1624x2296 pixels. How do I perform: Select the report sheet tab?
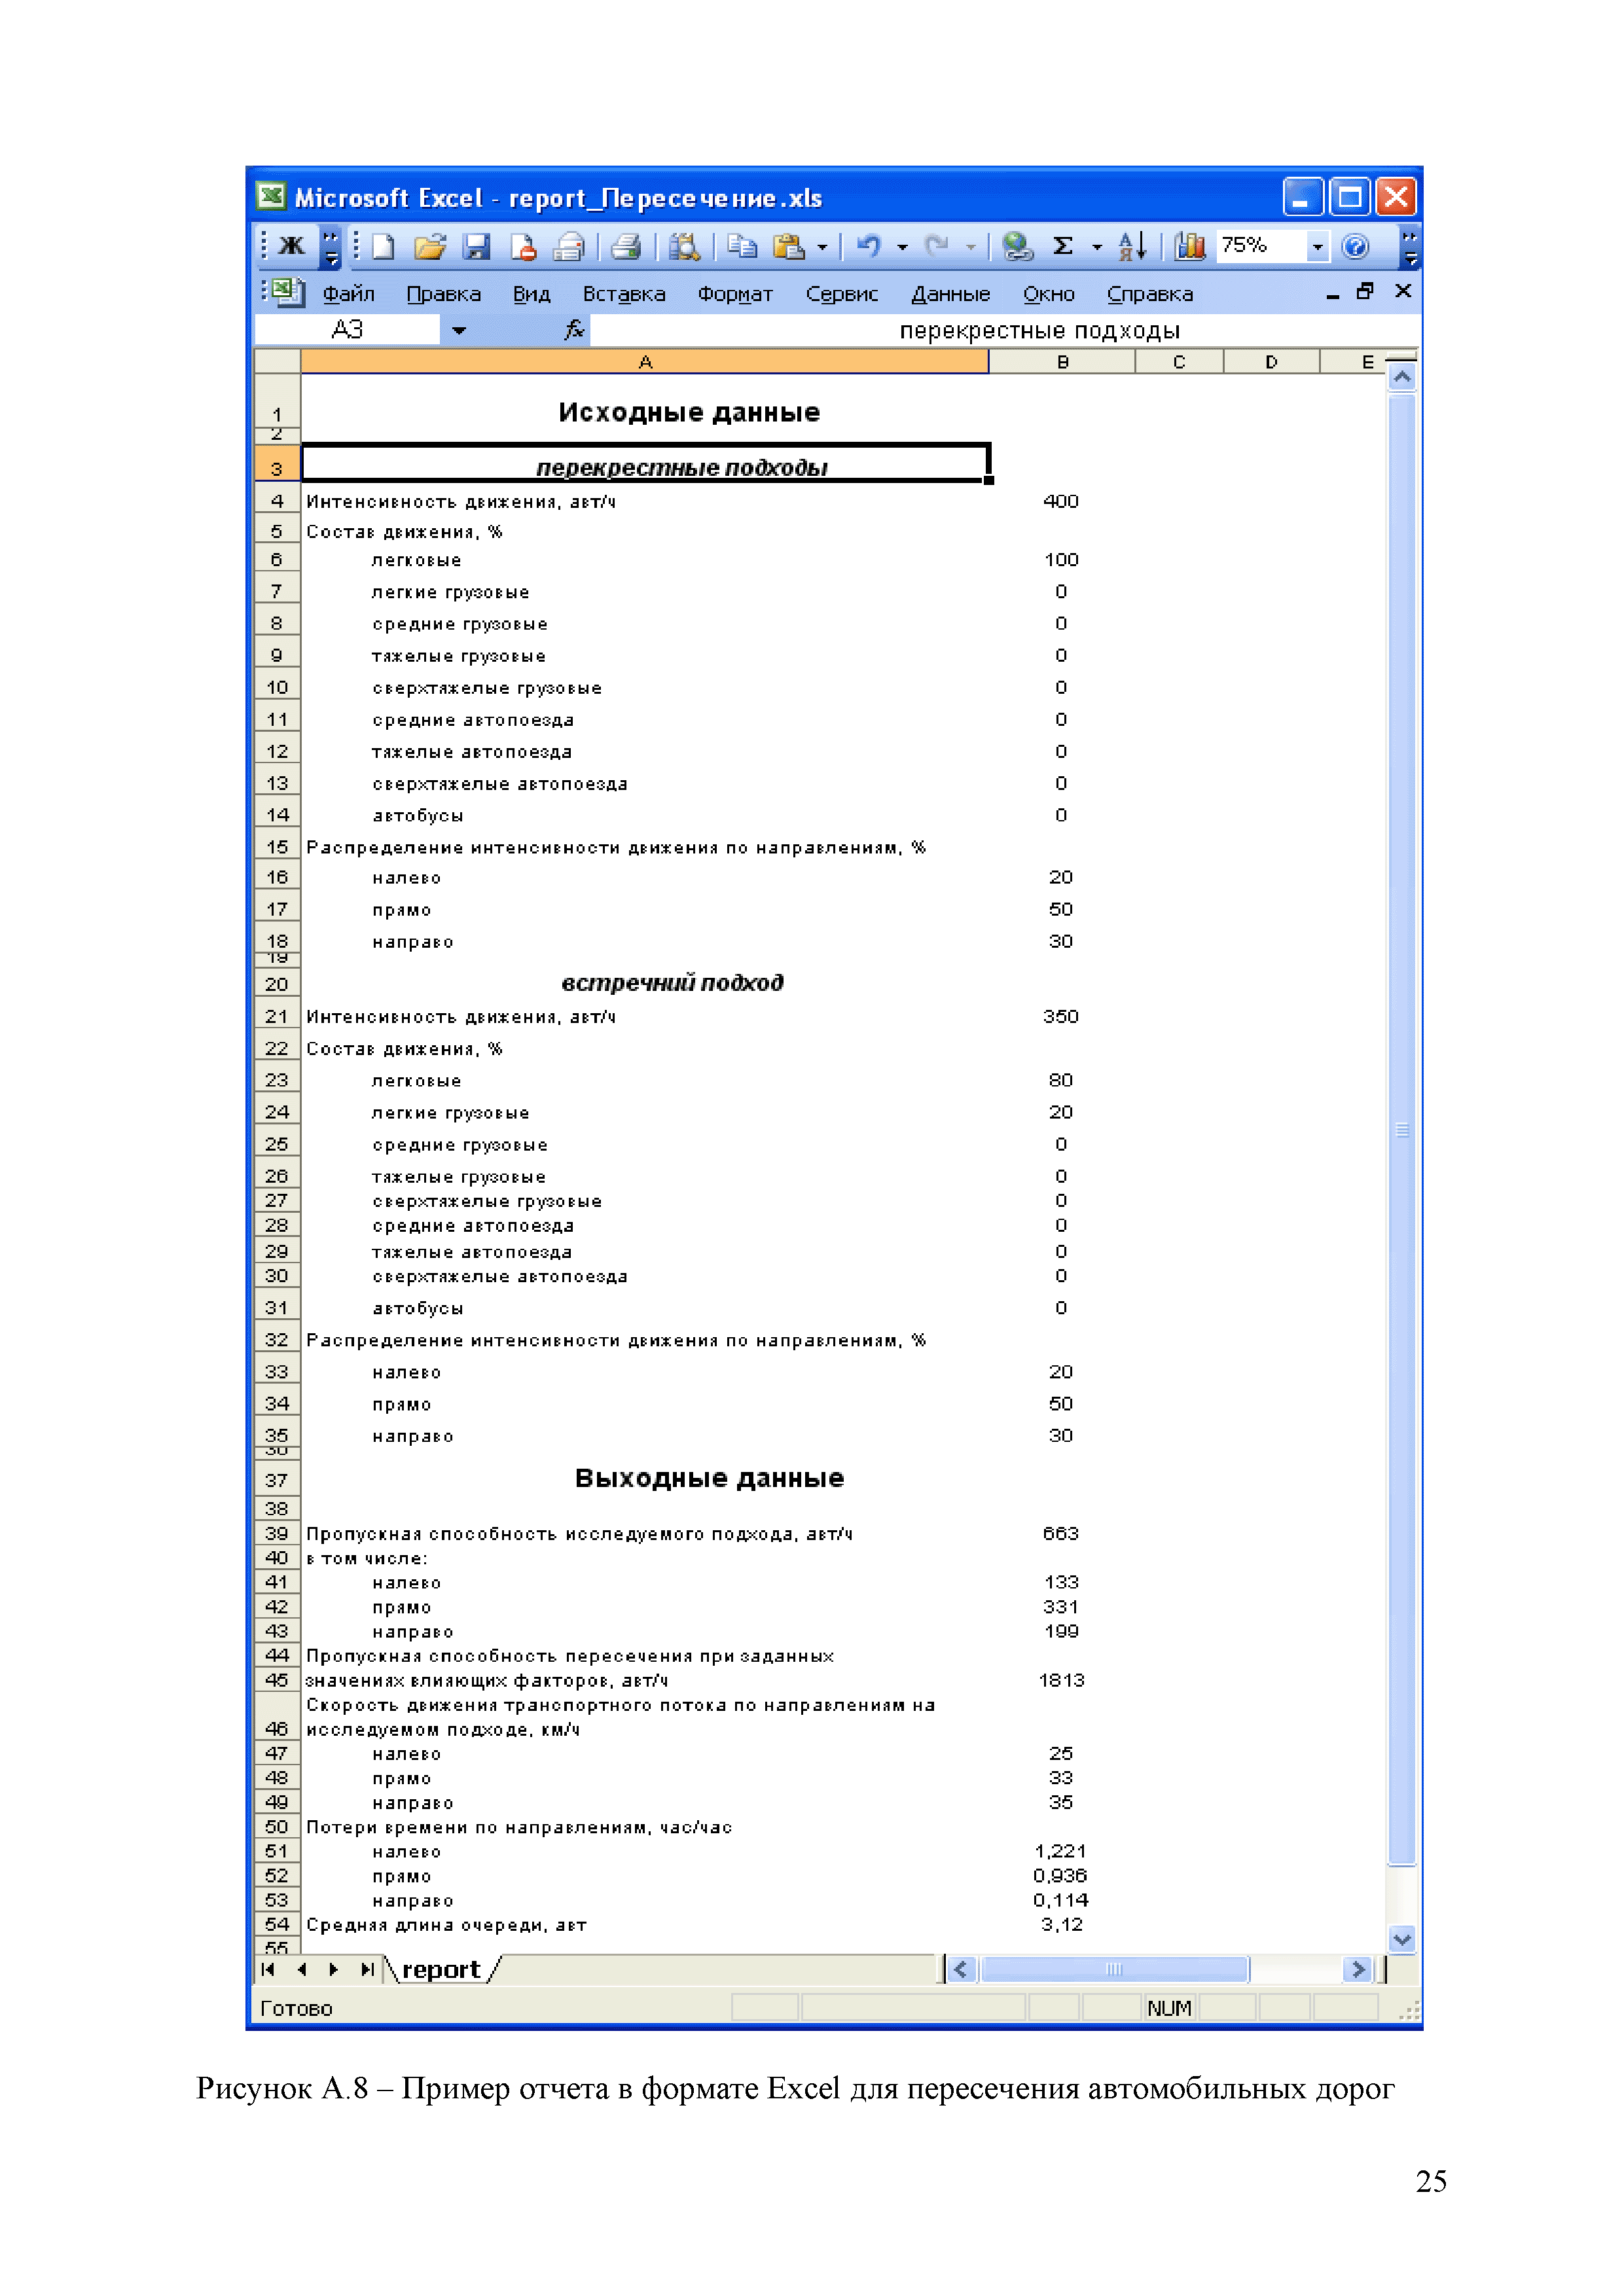(x=441, y=1969)
